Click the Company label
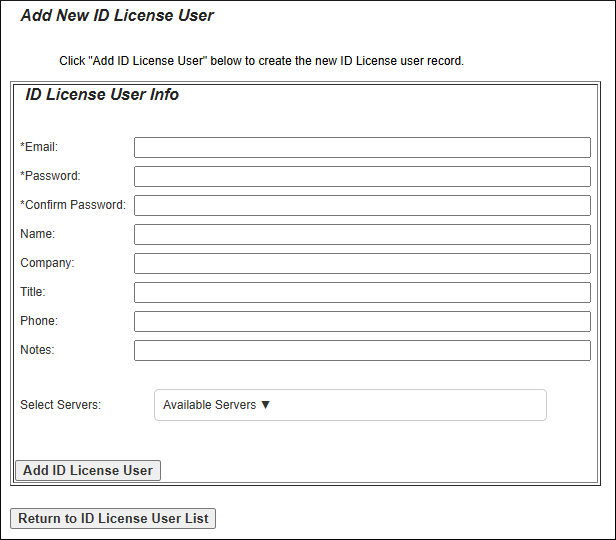Image resolution: width=616 pixels, height=540 pixels. 47,263
